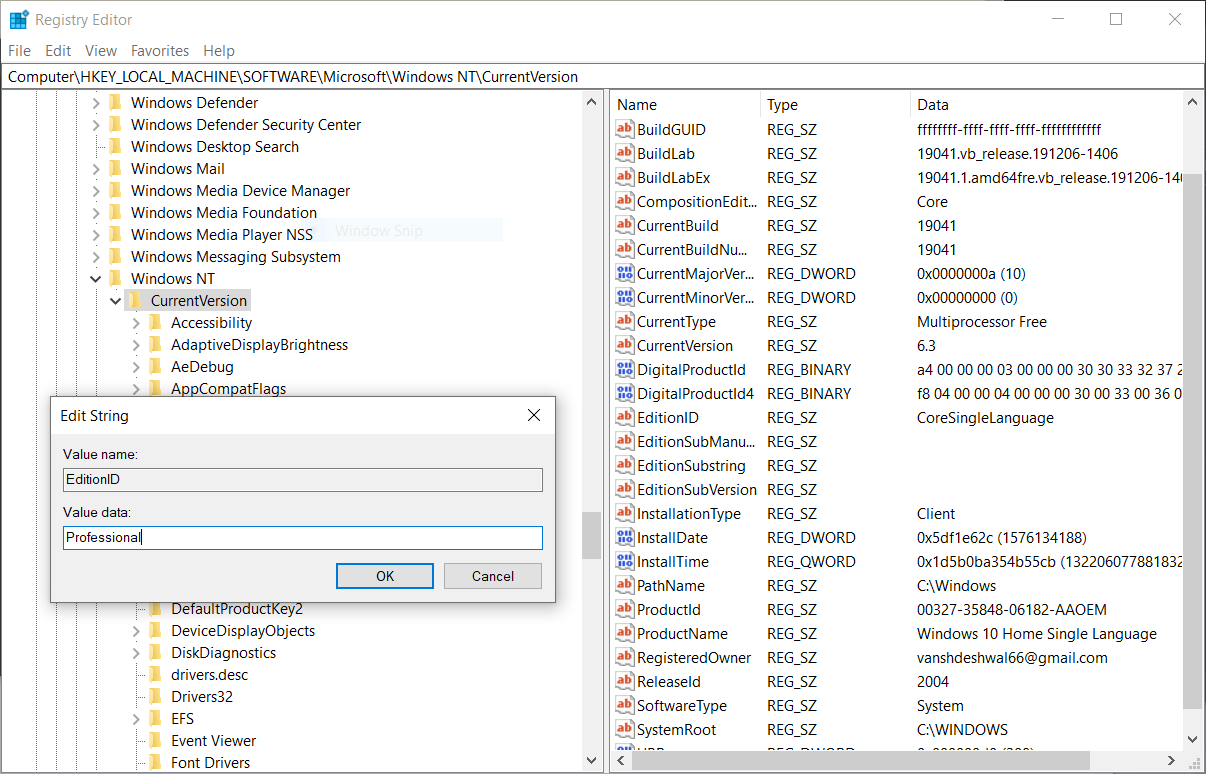Expand the AdaptiveDisplayBrightness subkey
Image resolution: width=1206 pixels, height=774 pixels.
tap(136, 345)
